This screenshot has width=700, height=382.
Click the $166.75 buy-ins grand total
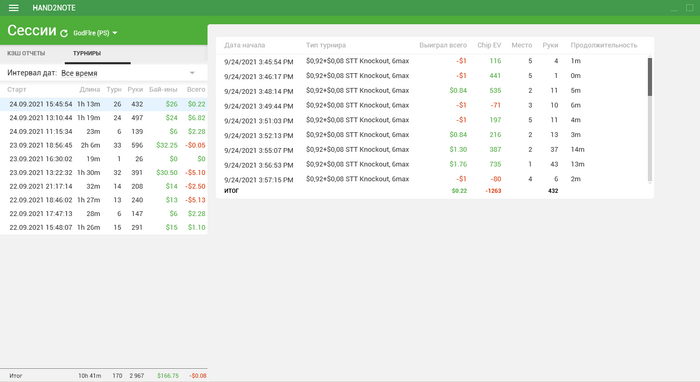click(168, 376)
